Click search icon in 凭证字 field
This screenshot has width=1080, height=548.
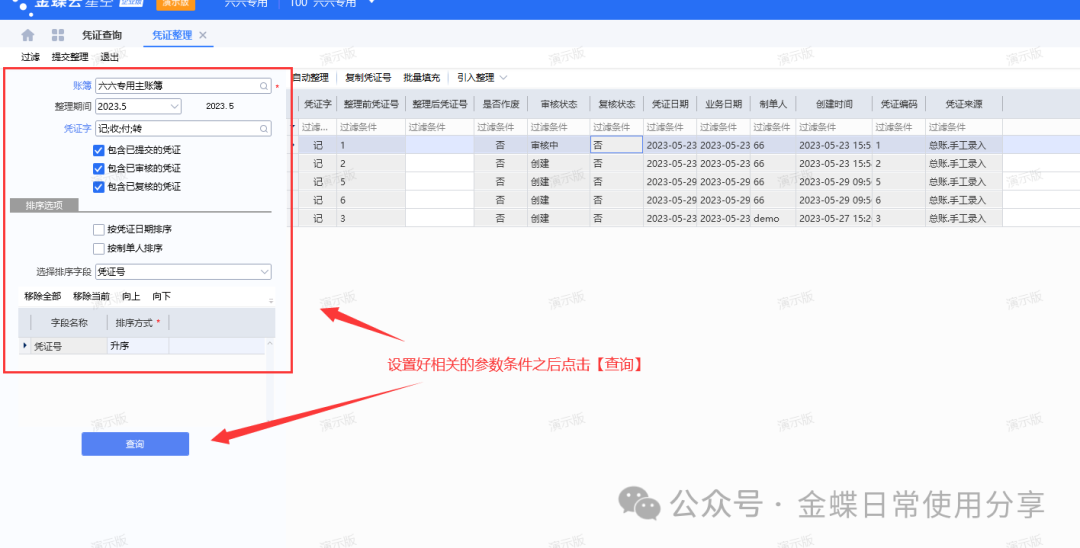pos(264,128)
